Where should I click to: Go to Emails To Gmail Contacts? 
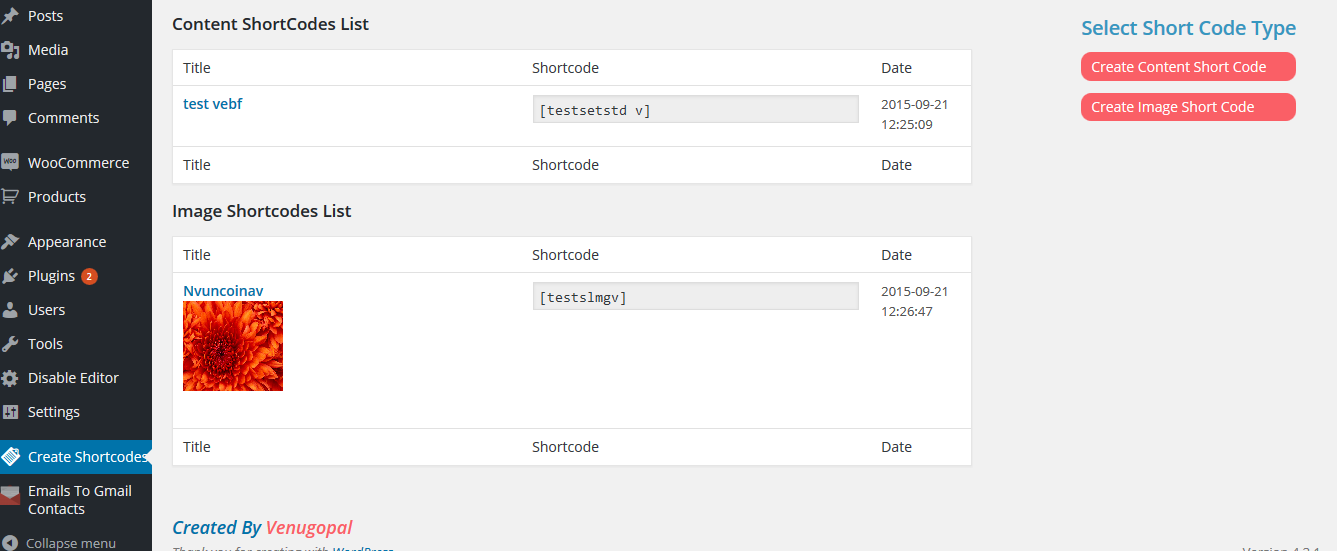click(x=79, y=500)
